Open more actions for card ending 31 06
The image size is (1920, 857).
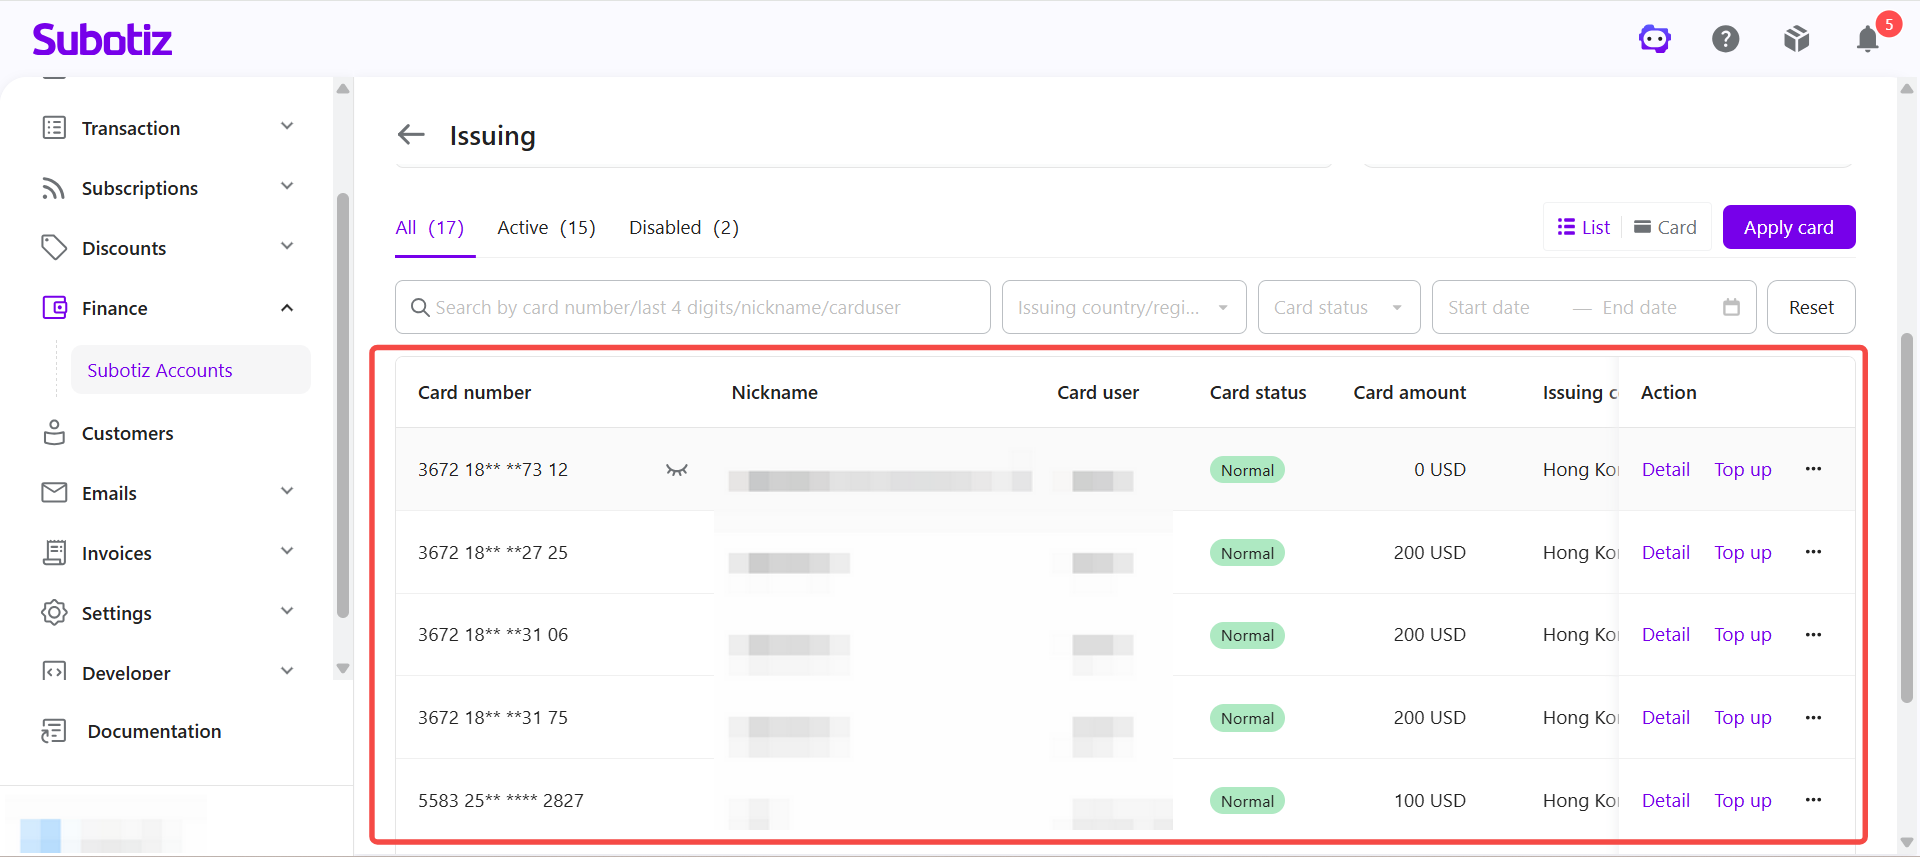pyautogui.click(x=1814, y=635)
